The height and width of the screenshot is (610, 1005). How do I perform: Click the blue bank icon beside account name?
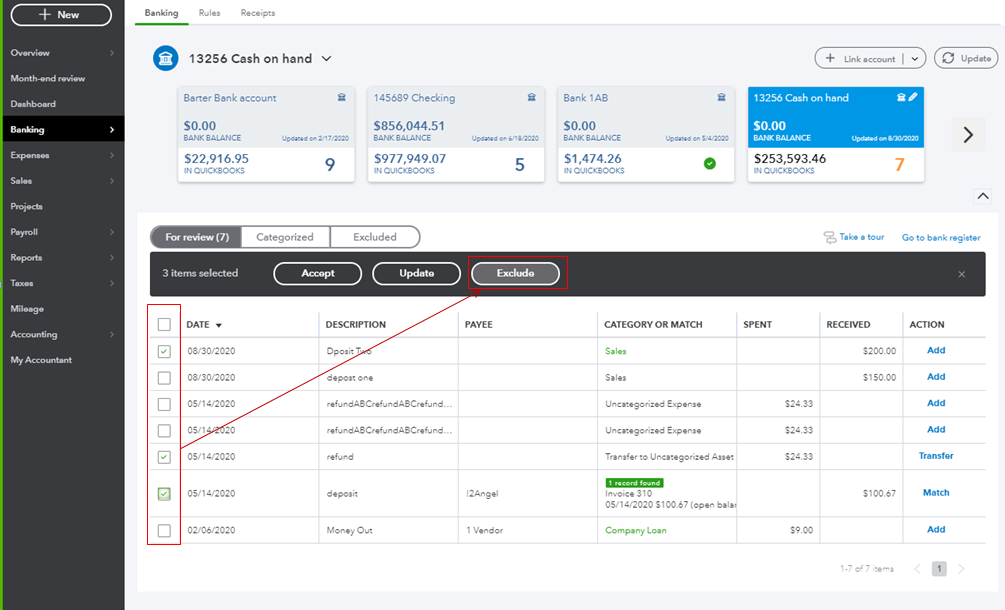[x=166, y=59]
